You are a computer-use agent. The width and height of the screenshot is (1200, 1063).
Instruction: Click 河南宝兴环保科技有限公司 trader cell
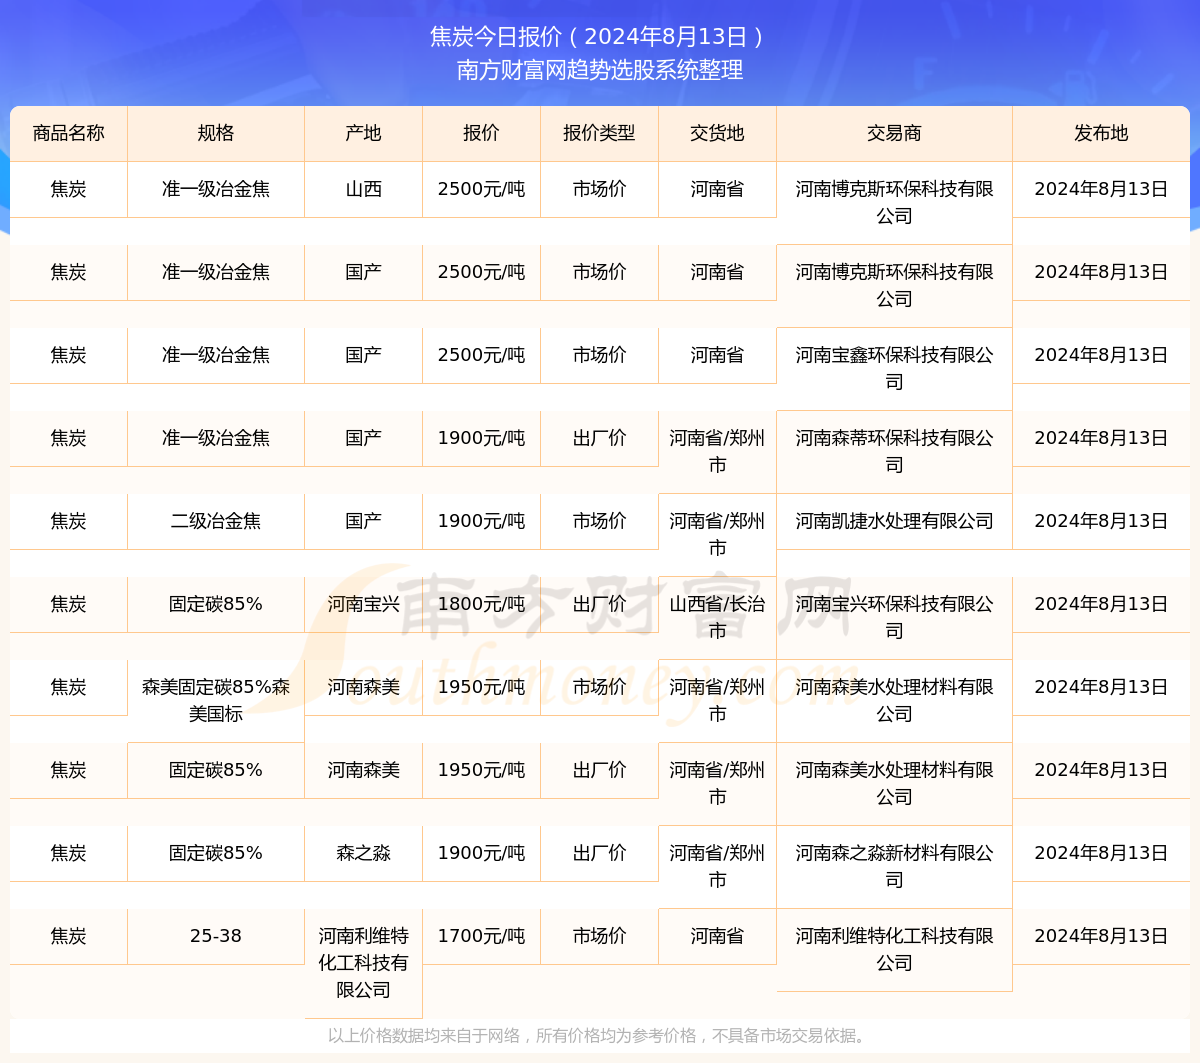click(x=894, y=617)
